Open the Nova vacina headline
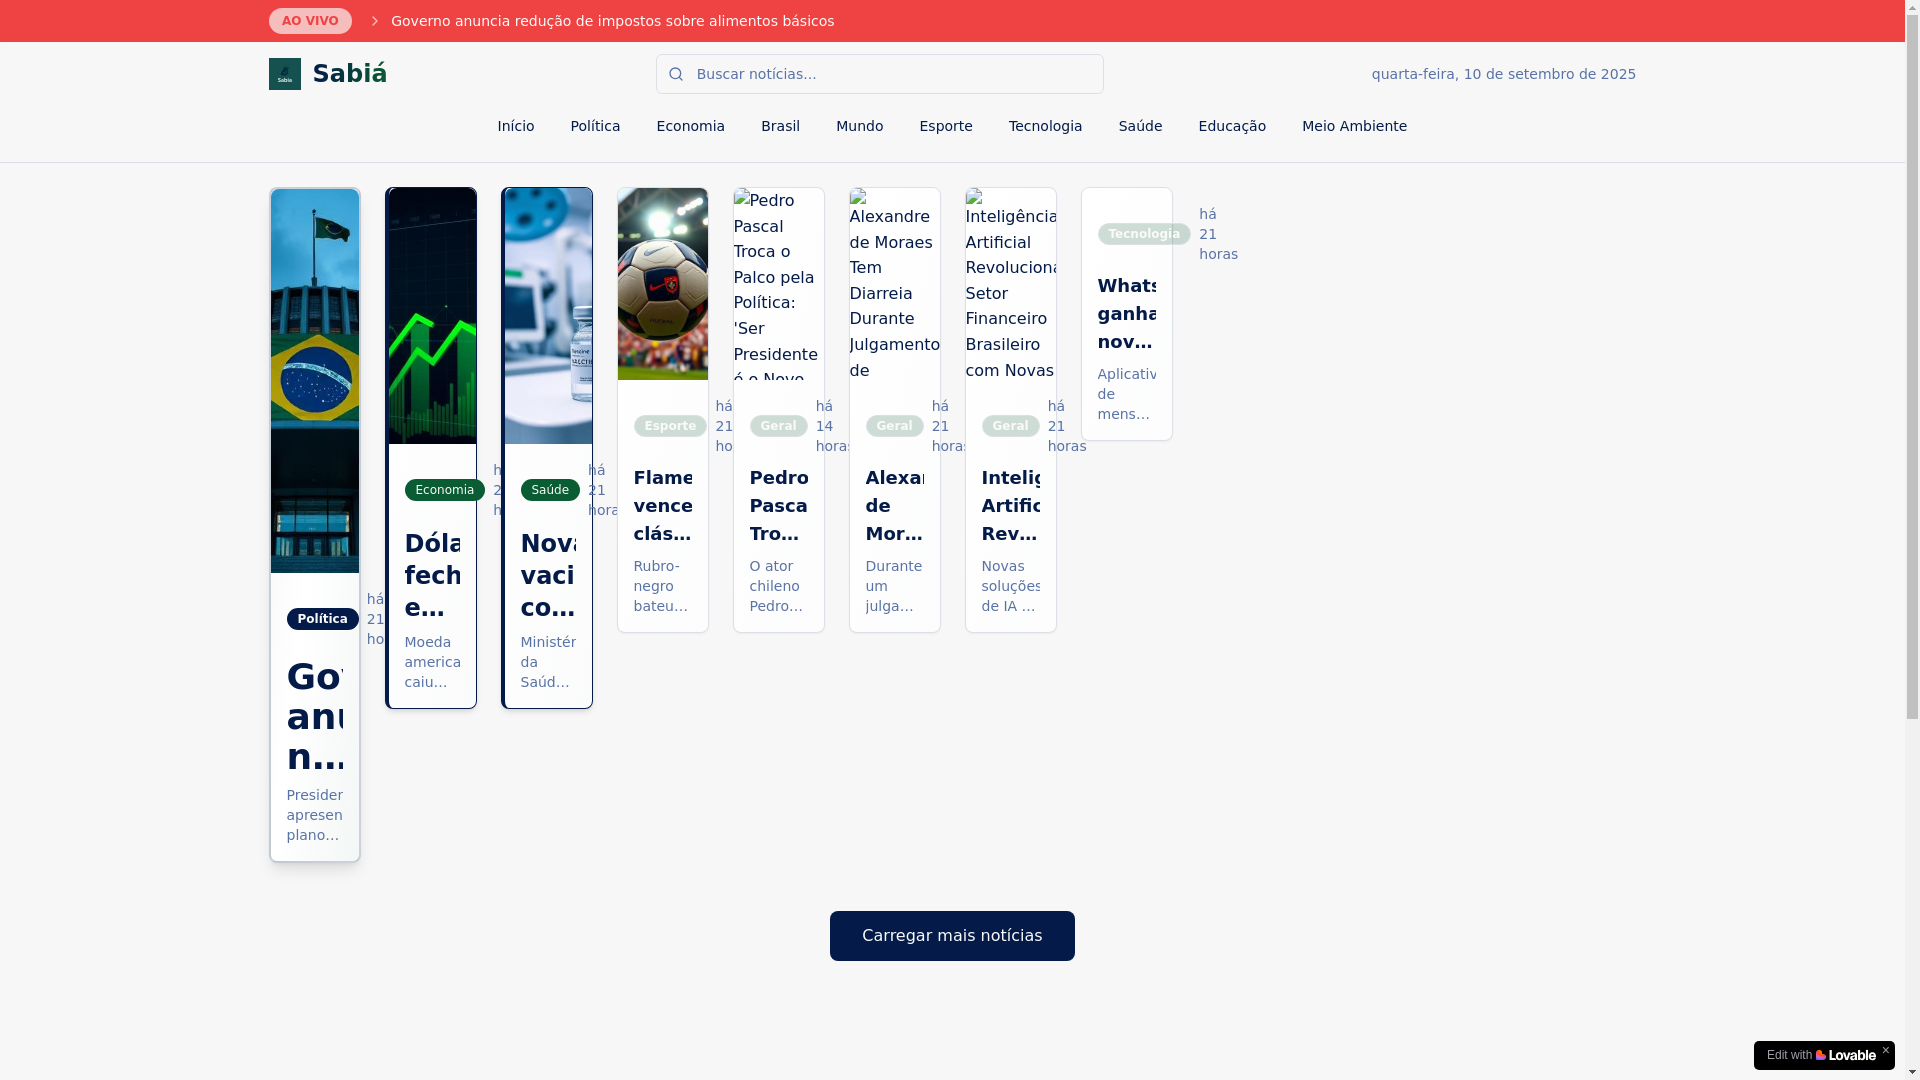Image resolution: width=1920 pixels, height=1080 pixels. (548, 576)
